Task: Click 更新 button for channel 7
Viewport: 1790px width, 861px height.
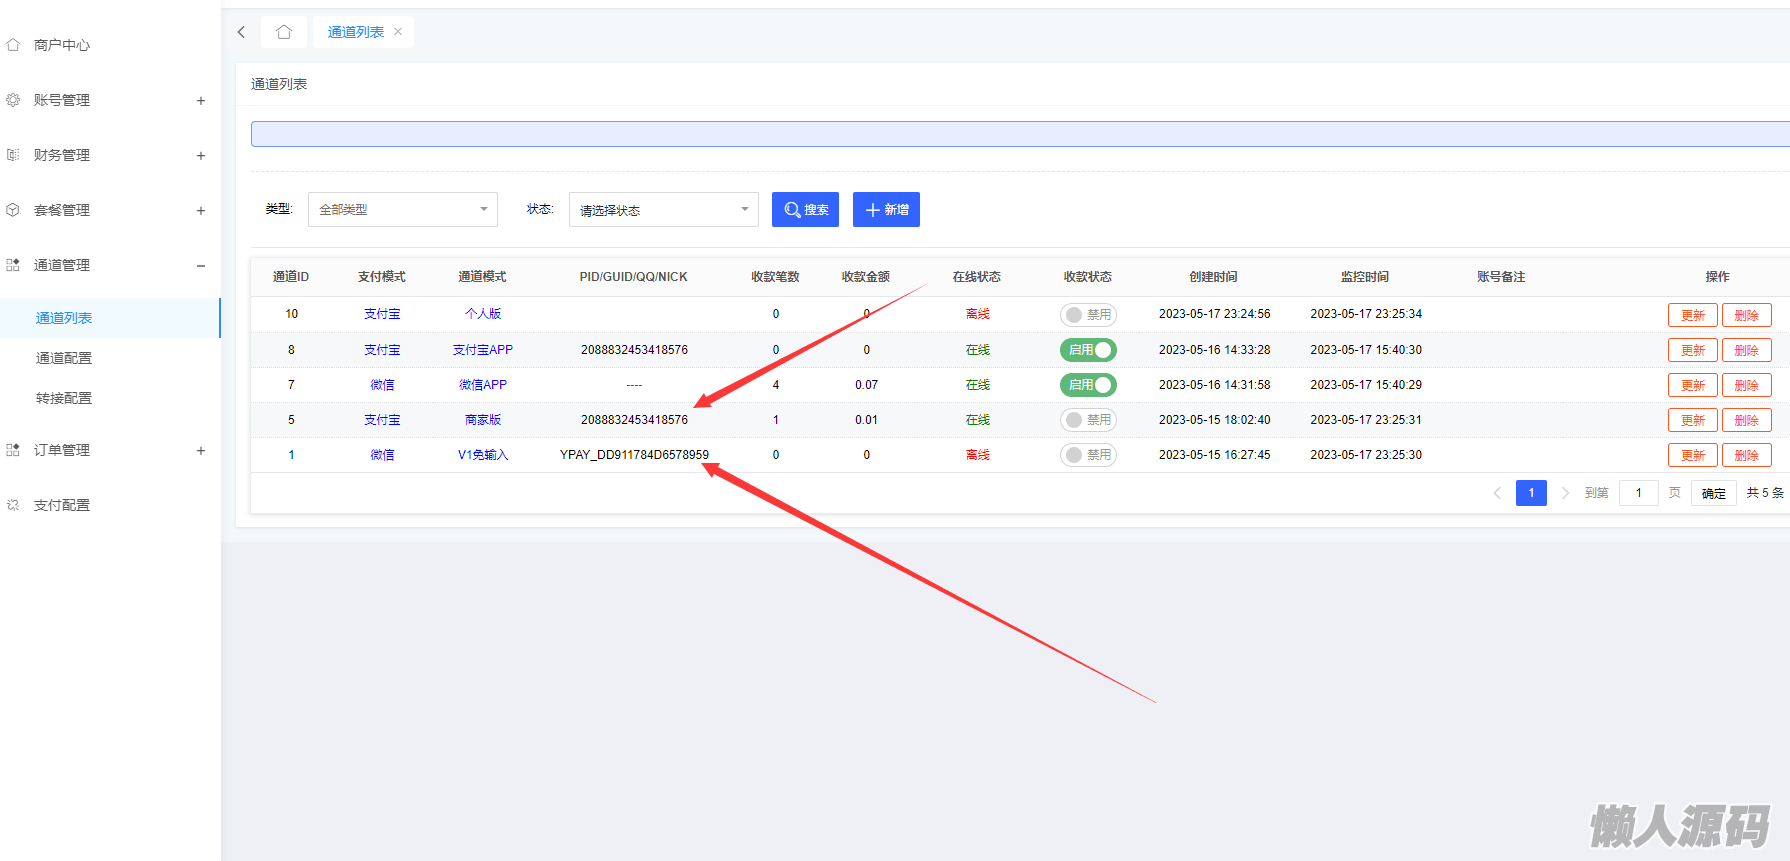Action: pyautogui.click(x=1692, y=385)
